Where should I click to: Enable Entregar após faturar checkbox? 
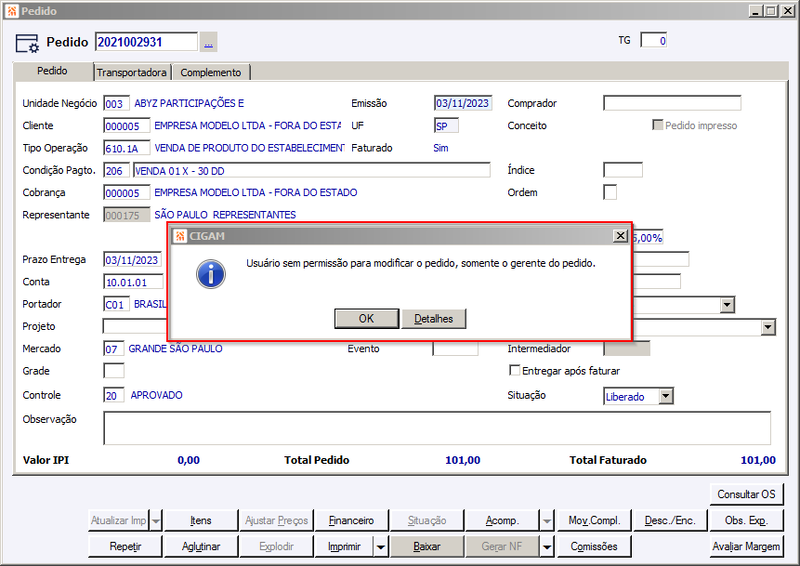[515, 370]
